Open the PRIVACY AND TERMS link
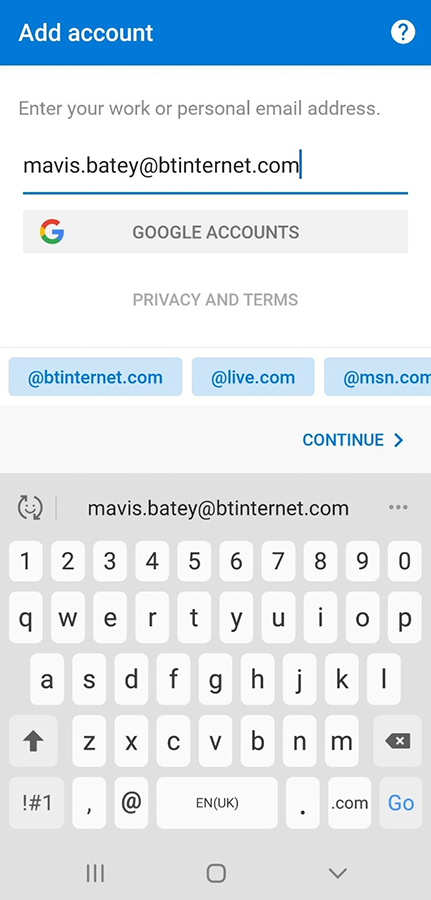This screenshot has height=900, width=431. 215,300
